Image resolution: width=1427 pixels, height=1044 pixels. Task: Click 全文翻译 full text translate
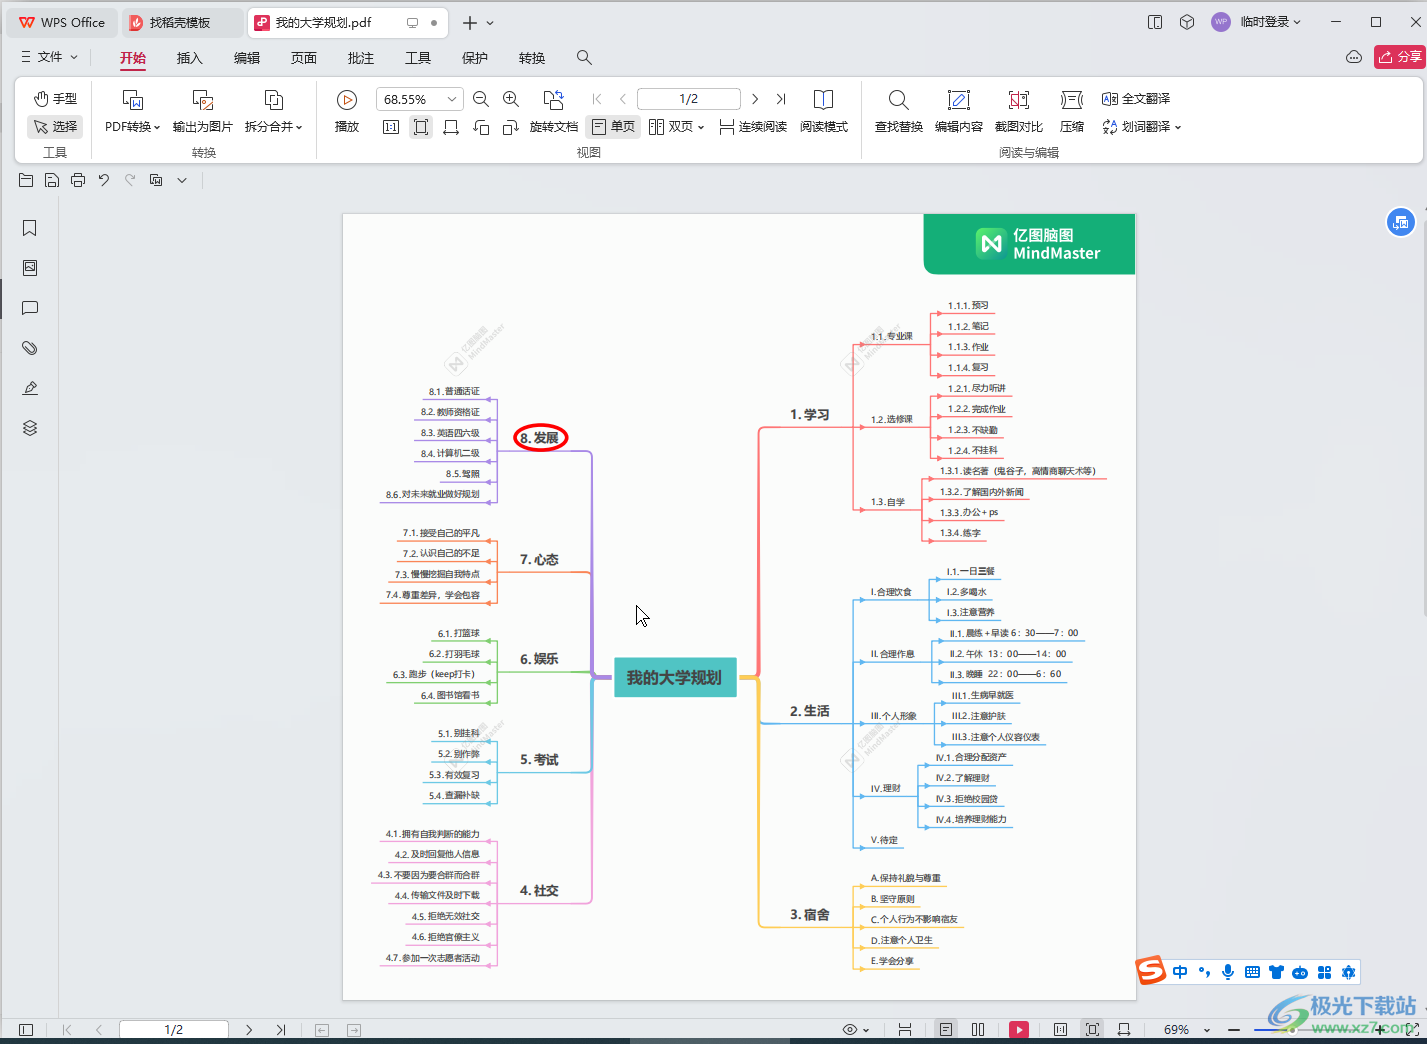(x=1136, y=99)
